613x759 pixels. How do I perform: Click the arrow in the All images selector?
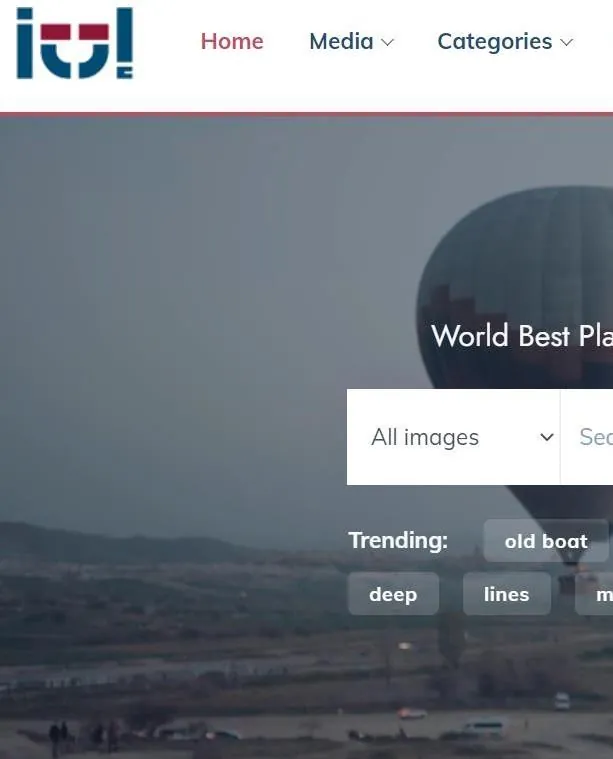pos(547,437)
